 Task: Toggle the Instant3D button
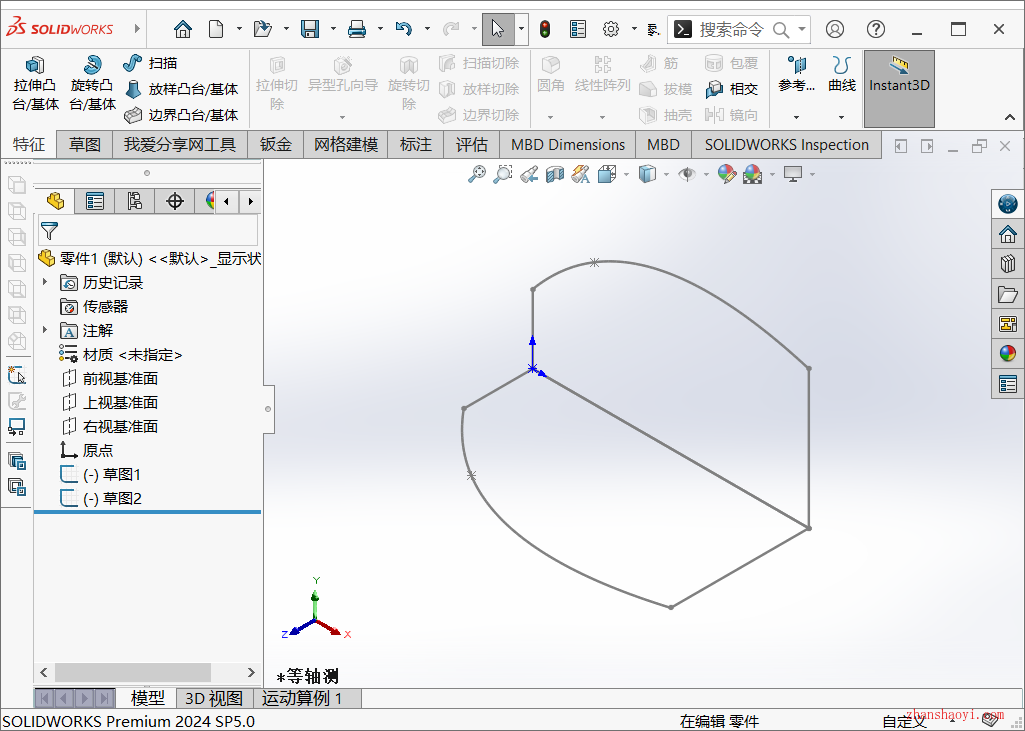click(899, 88)
